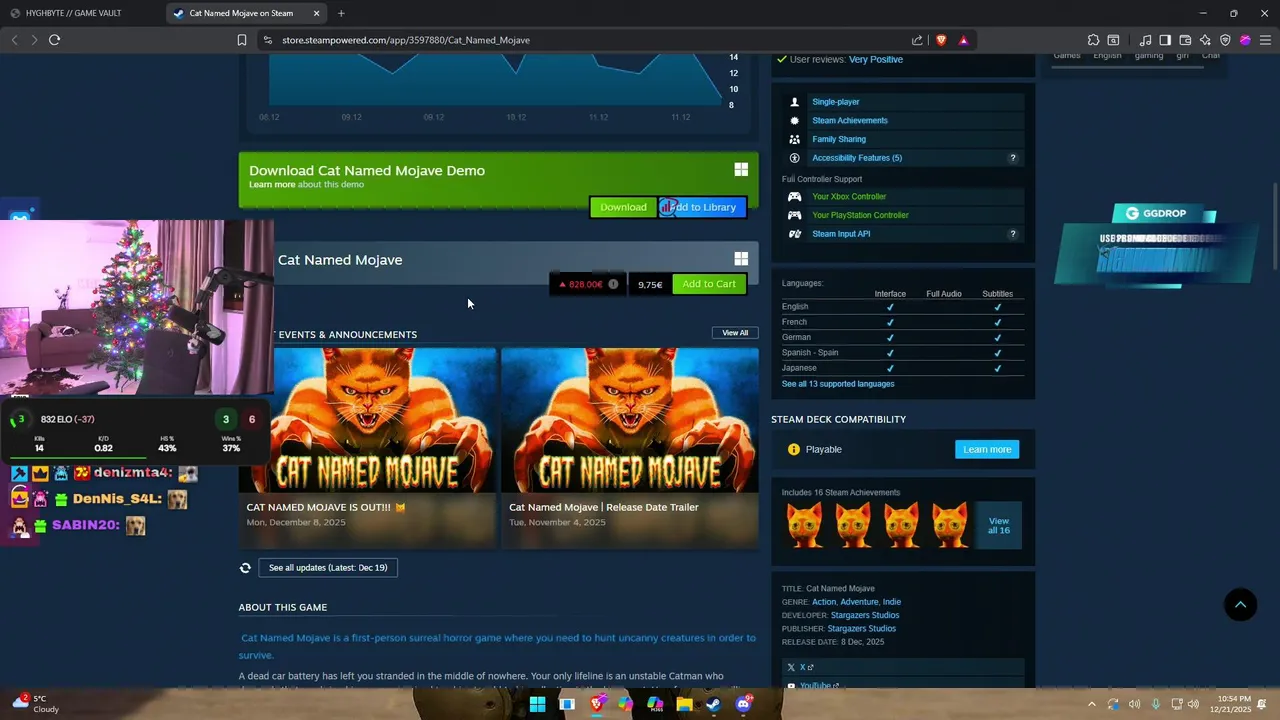1280x720 pixels.
Task: Open the Very Positive user reviews link
Action: click(x=876, y=59)
